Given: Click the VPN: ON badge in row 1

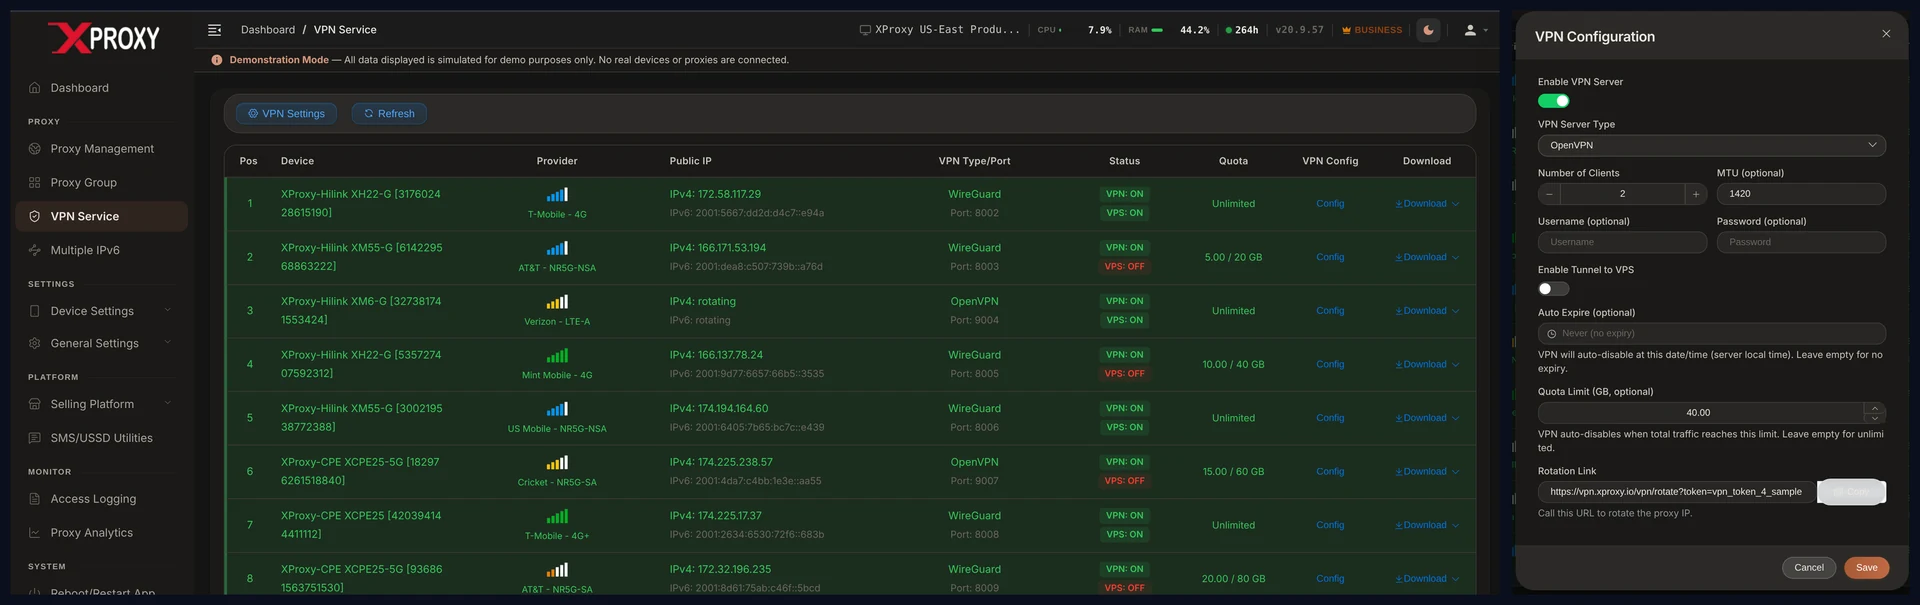Looking at the screenshot, I should tap(1124, 194).
